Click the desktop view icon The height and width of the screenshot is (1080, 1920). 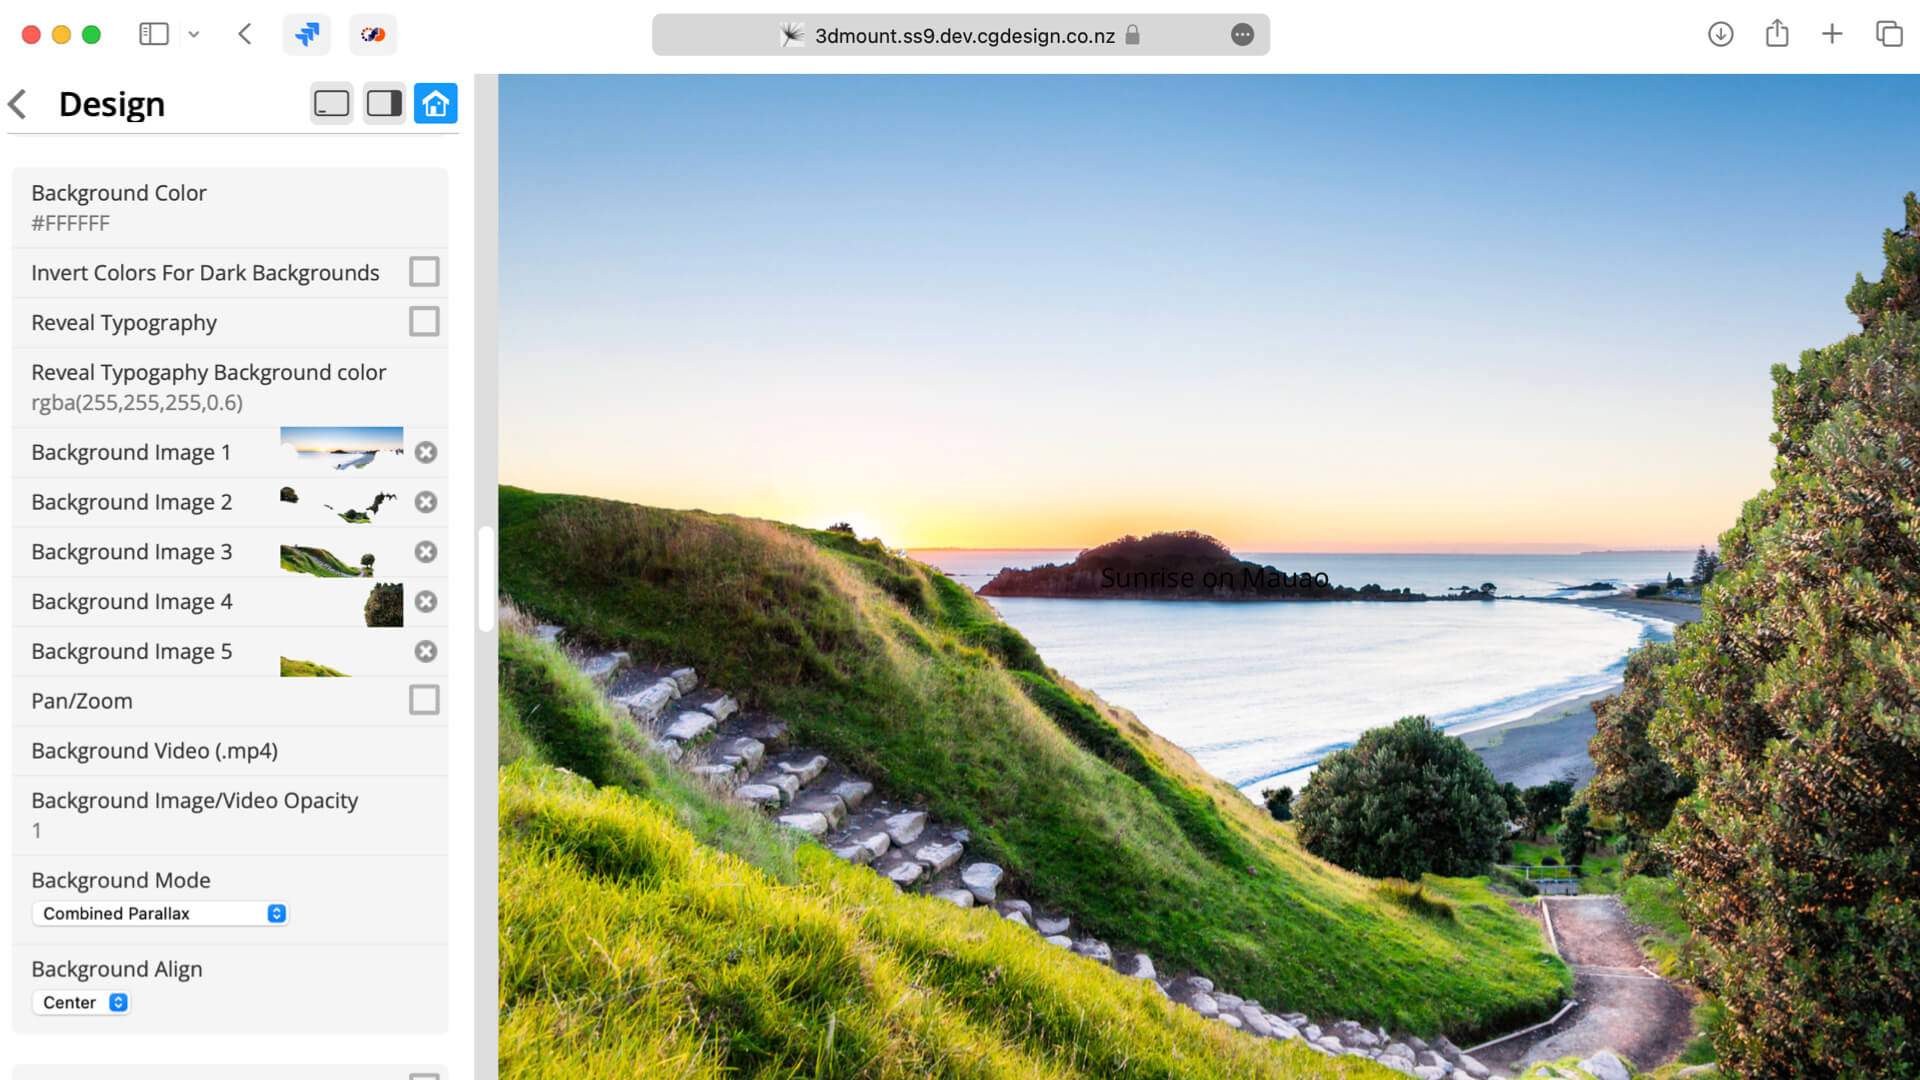pyautogui.click(x=331, y=103)
